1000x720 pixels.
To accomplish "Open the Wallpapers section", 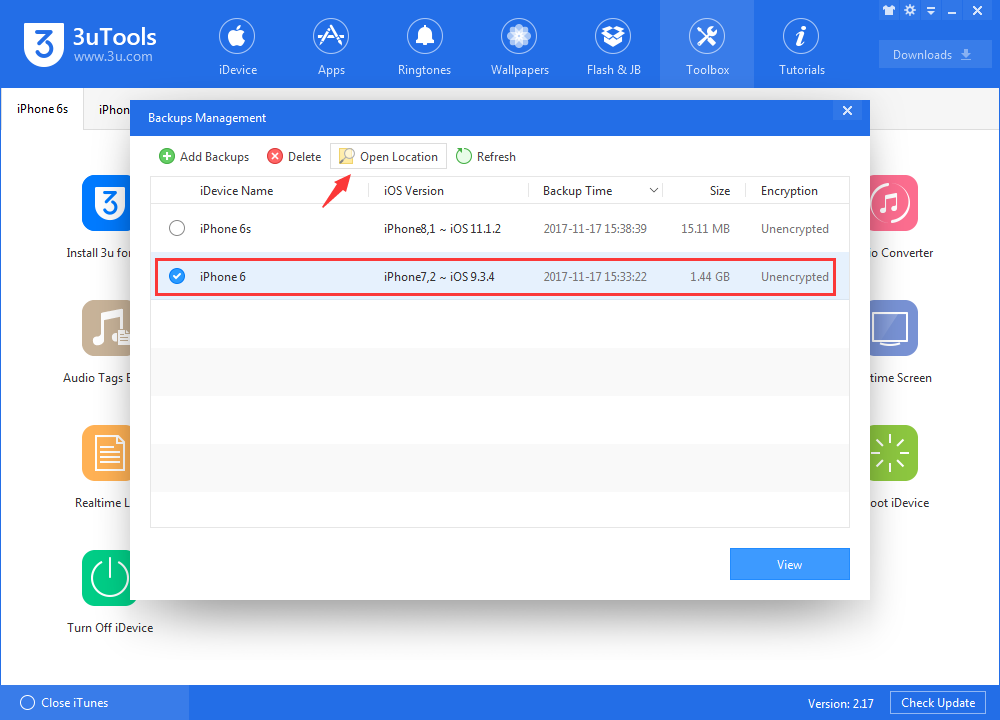I will click(x=519, y=47).
